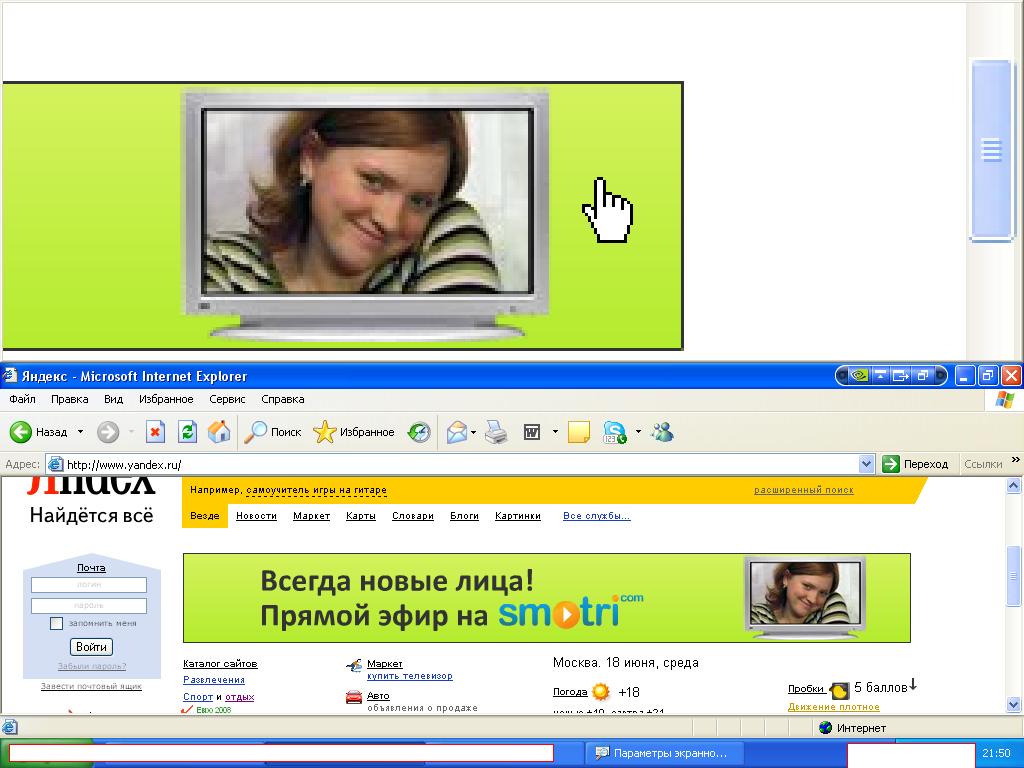Open the Файл menu

click(22, 399)
